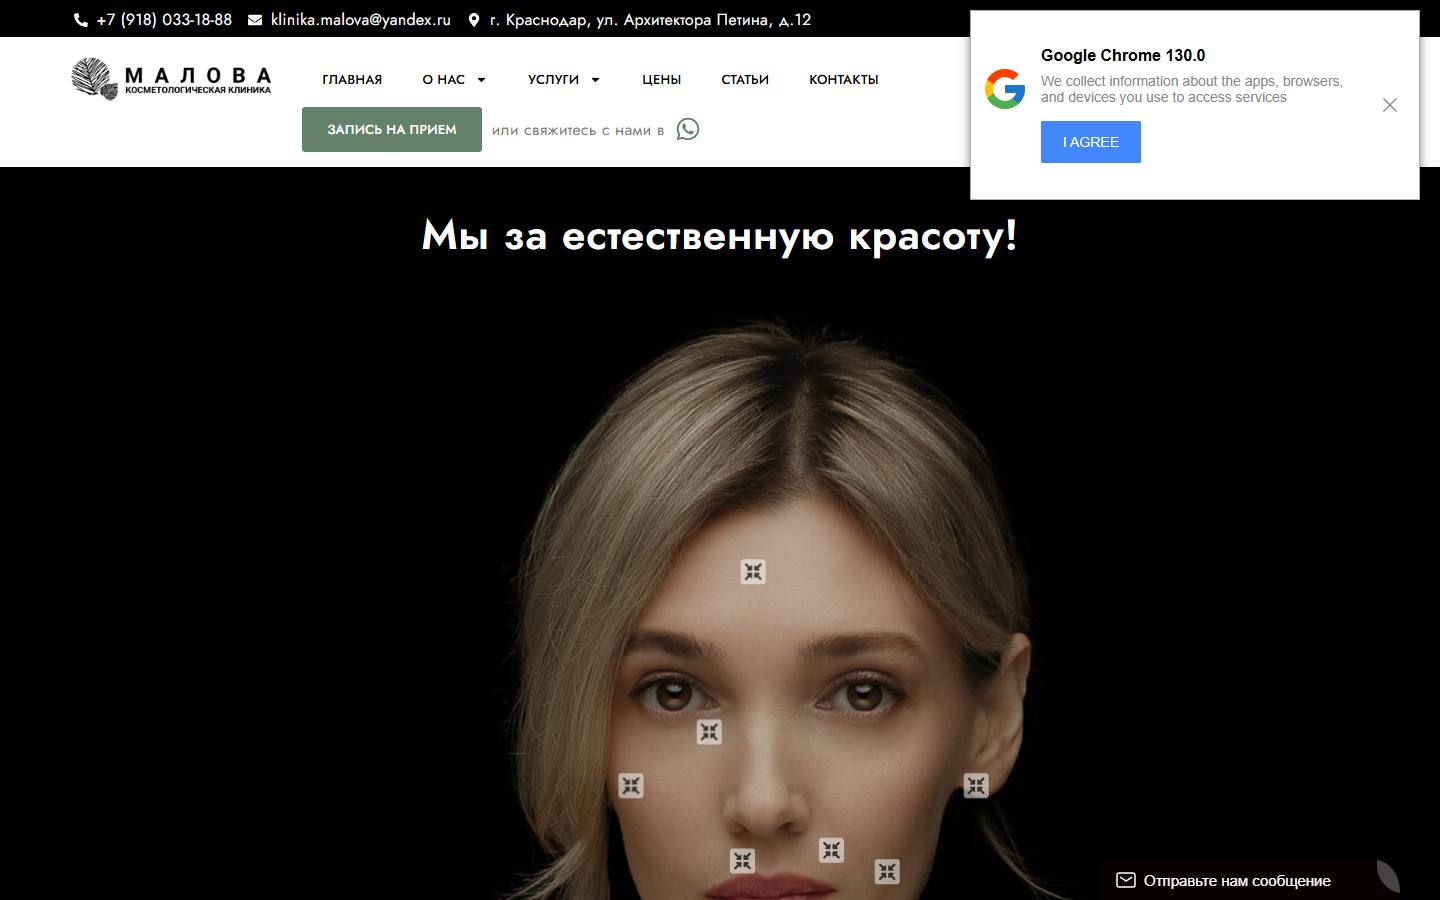Click the envelope icon in the message widget
Viewport: 1440px width, 900px height.
coord(1126,880)
